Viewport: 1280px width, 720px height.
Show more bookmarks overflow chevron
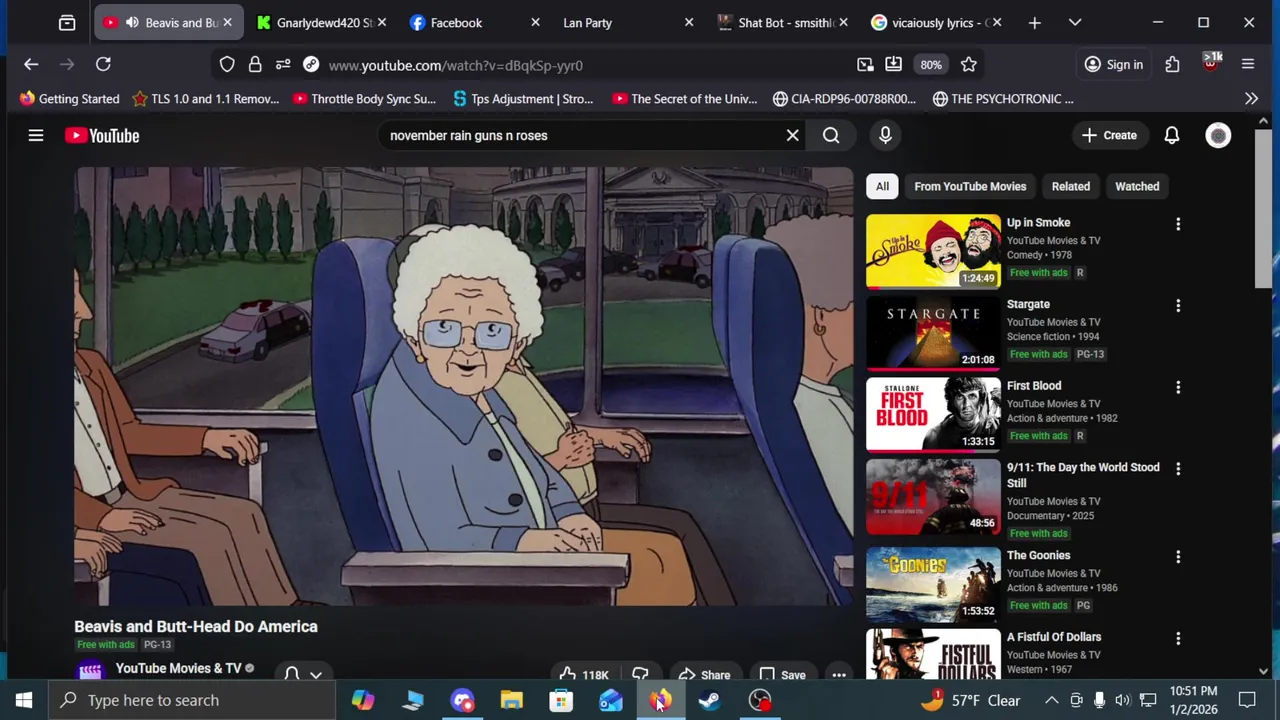click(x=1251, y=99)
